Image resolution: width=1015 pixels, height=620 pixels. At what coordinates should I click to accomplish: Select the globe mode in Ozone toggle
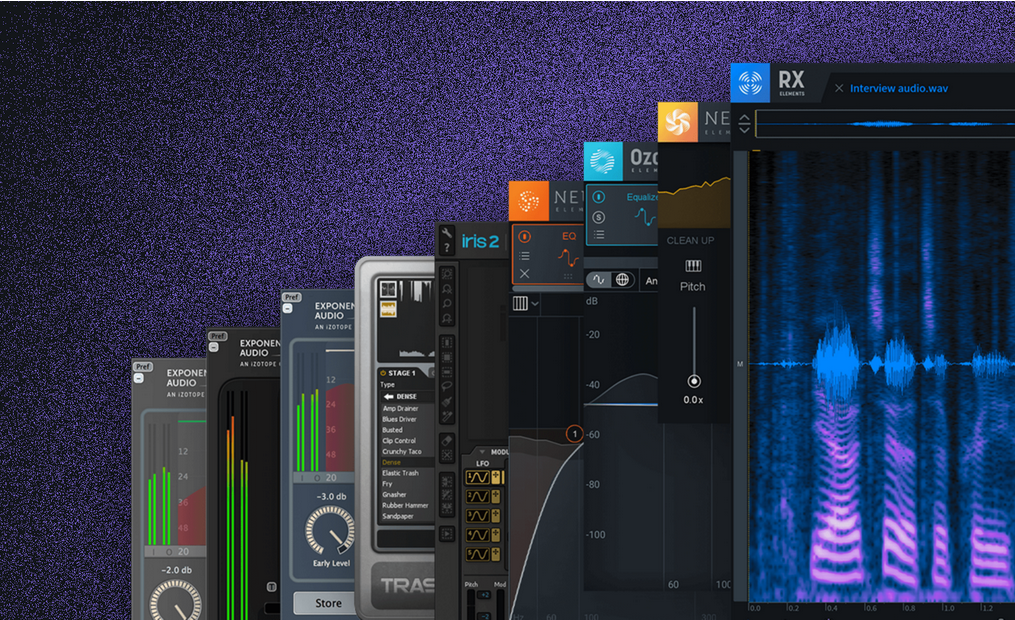622,280
